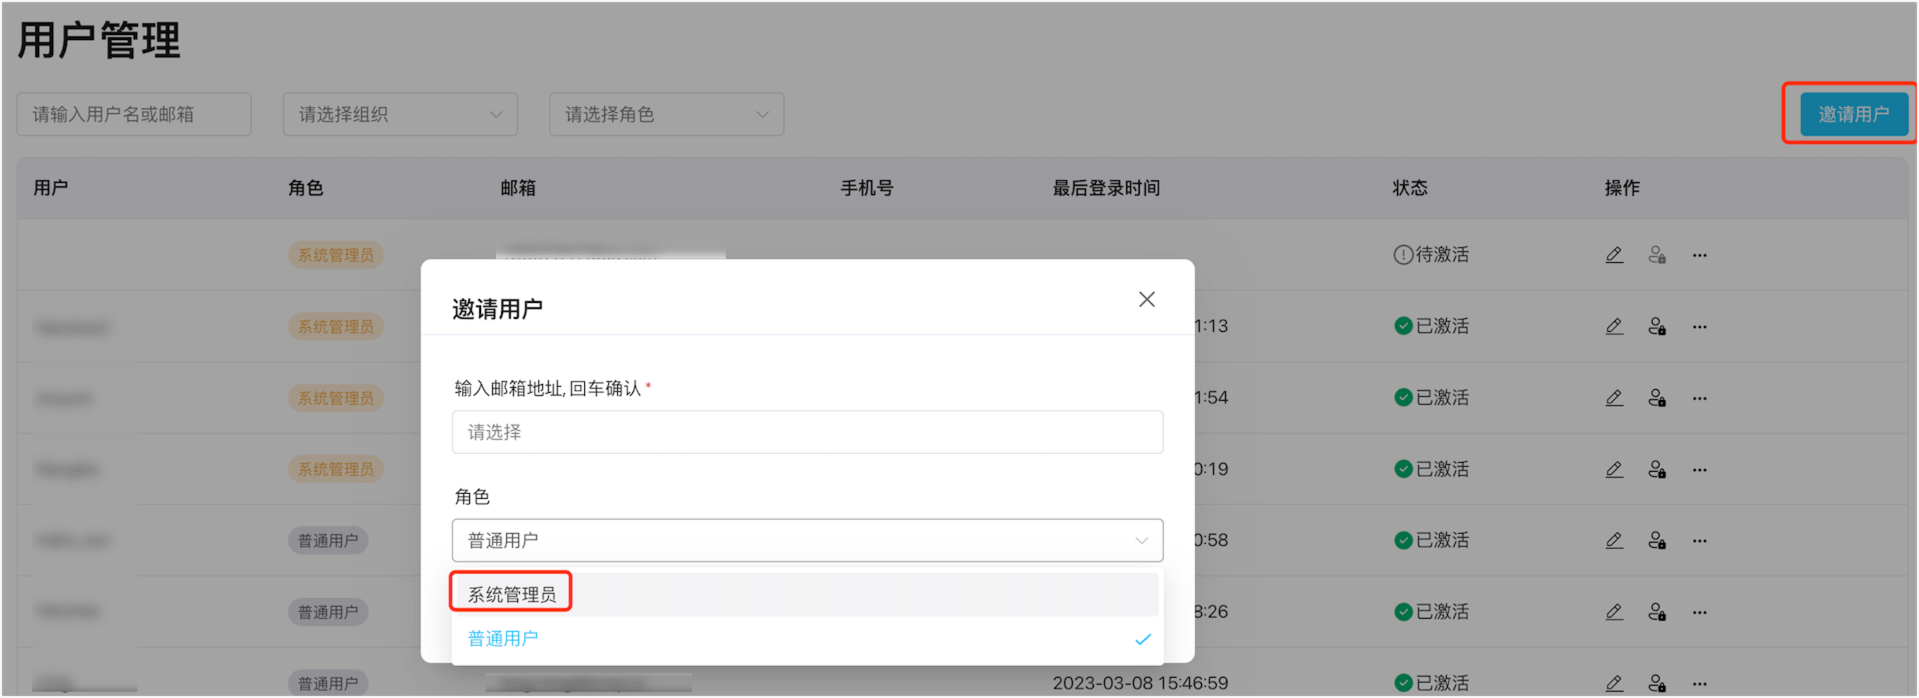Open the ellipsis menu in the 0:19 login row
This screenshot has height=698, width=1919.
coord(1699,469)
